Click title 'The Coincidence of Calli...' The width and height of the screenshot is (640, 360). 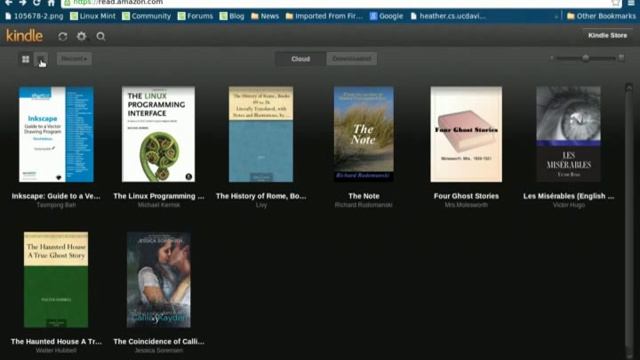pos(159,341)
